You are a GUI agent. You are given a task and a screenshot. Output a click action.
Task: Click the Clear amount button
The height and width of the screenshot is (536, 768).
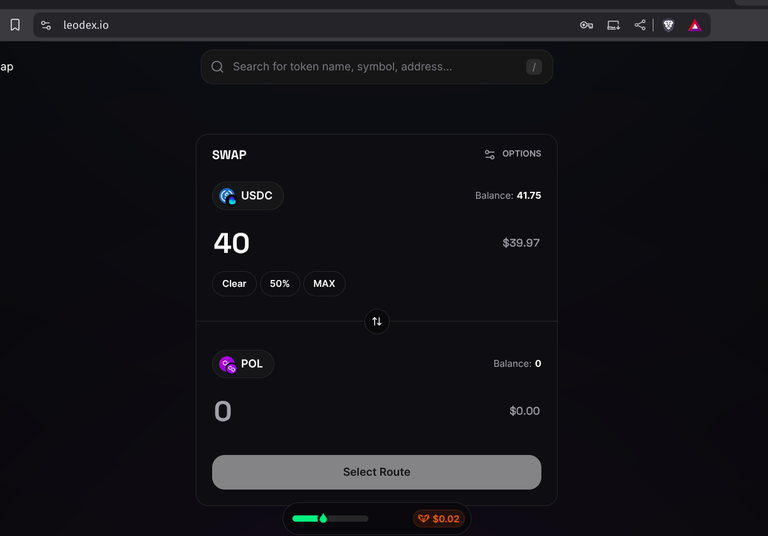(x=234, y=284)
